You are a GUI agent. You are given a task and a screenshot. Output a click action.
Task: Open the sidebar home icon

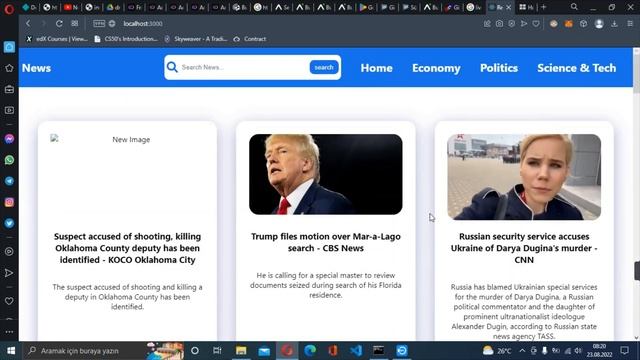[x=9, y=47]
